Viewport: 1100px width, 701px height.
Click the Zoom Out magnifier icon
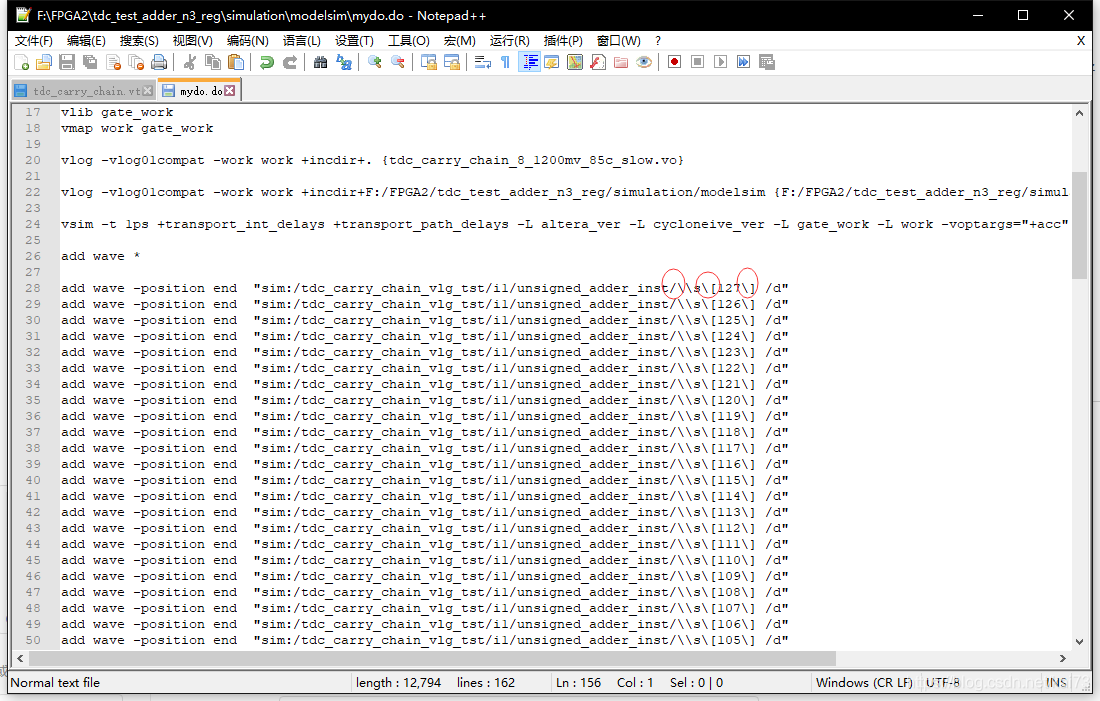398,62
